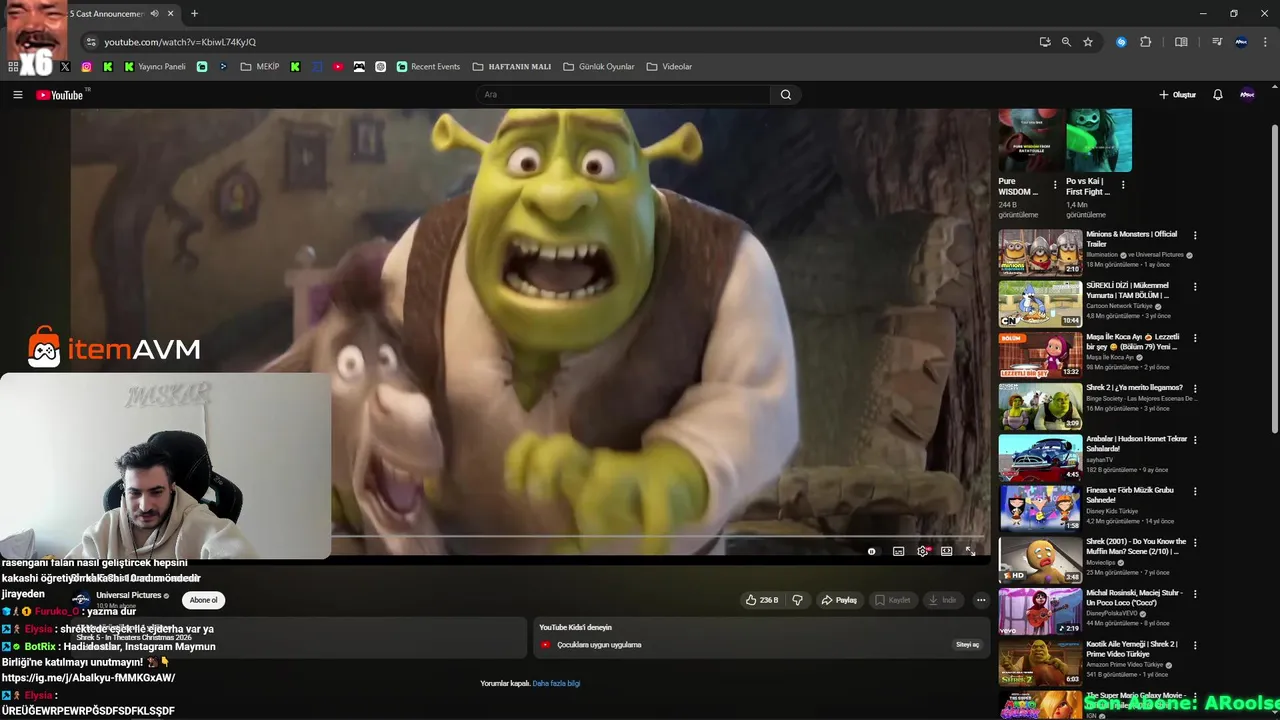The width and height of the screenshot is (1280, 720).
Task: Follow the Daha fazla bilgi link
Action: pyautogui.click(x=556, y=684)
